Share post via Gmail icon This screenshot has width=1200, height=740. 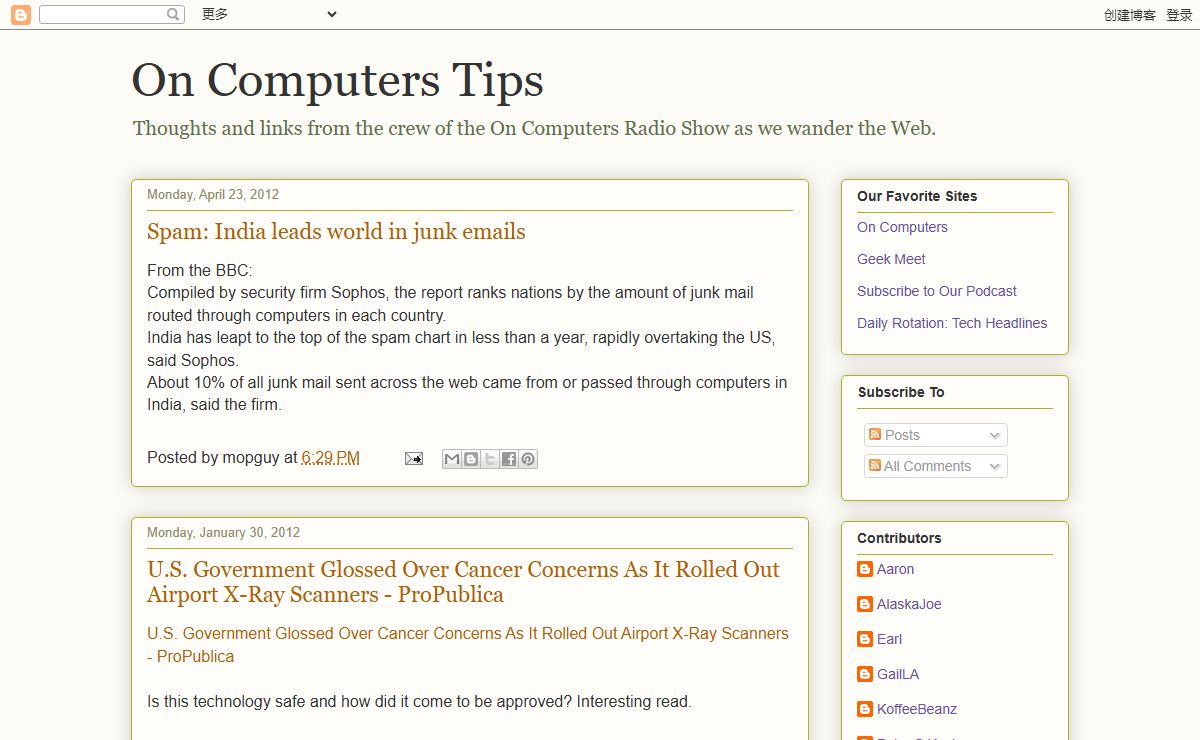[452, 459]
